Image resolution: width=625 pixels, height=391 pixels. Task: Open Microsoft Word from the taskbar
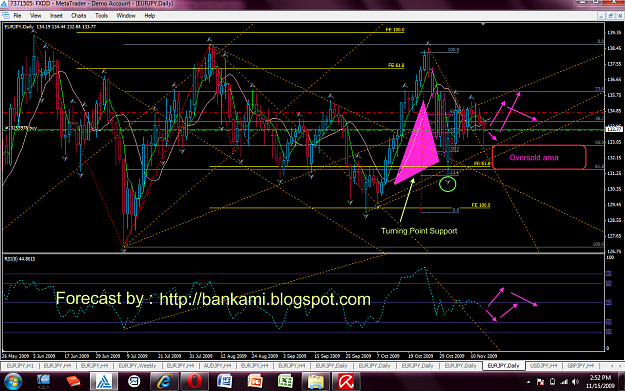point(224,381)
